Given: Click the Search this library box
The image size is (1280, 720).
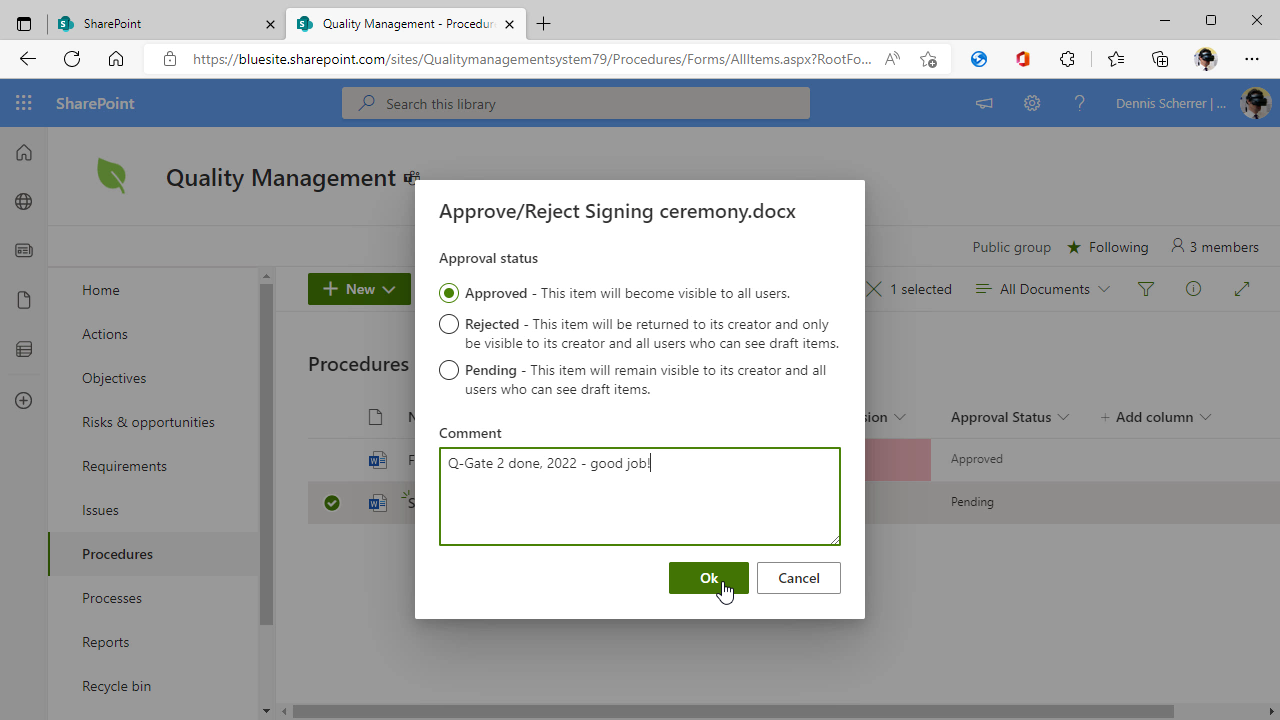Looking at the screenshot, I should [576, 103].
